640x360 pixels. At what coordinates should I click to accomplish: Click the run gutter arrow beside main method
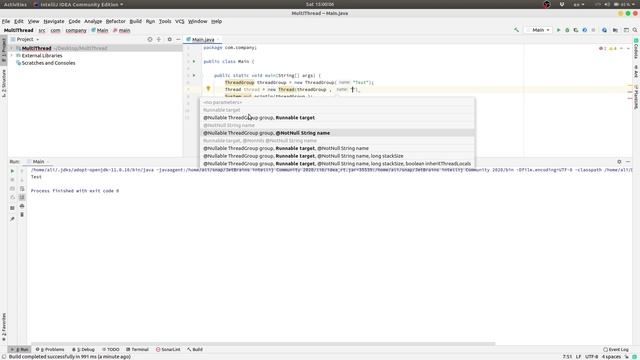point(194,76)
